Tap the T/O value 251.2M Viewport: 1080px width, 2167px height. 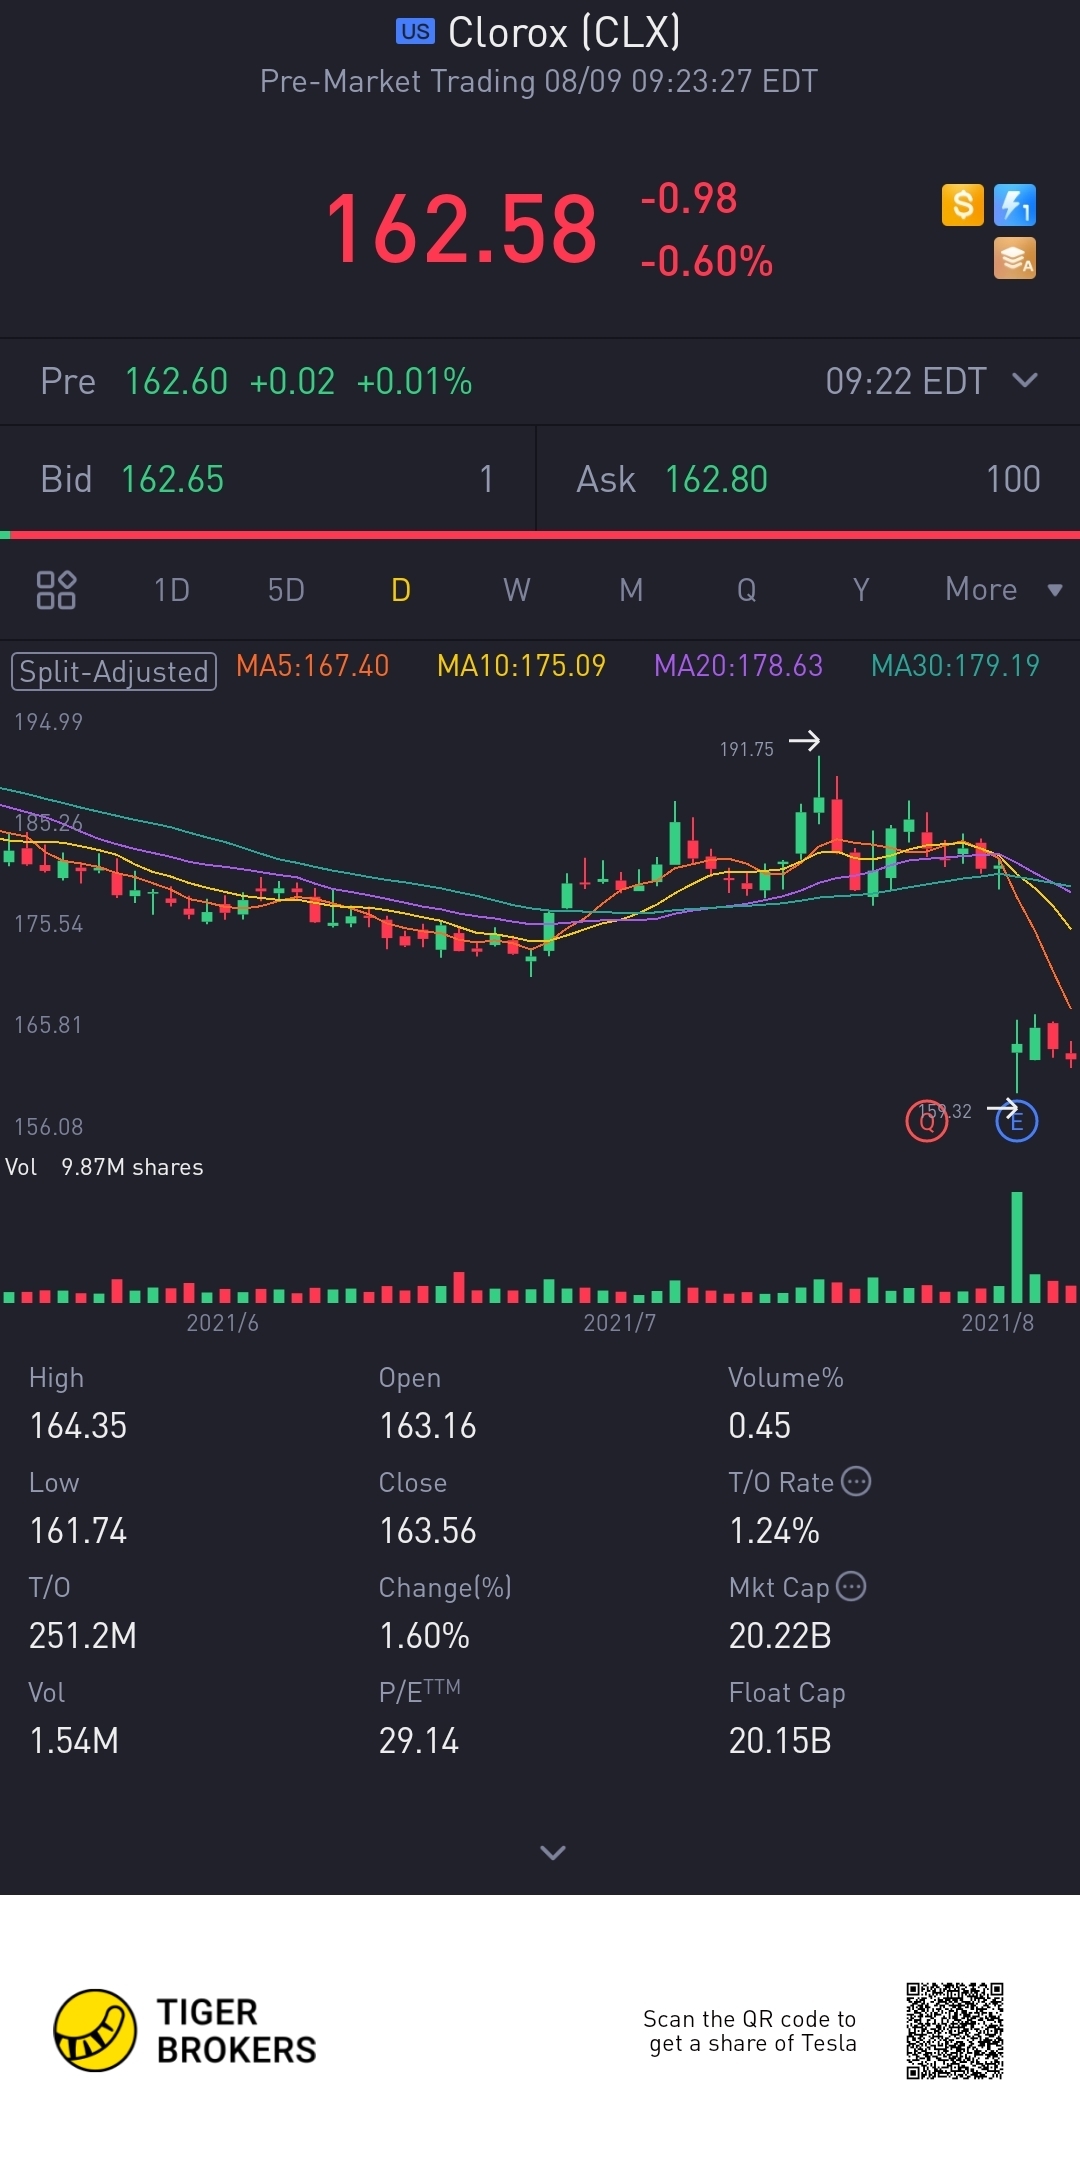pos(83,1636)
